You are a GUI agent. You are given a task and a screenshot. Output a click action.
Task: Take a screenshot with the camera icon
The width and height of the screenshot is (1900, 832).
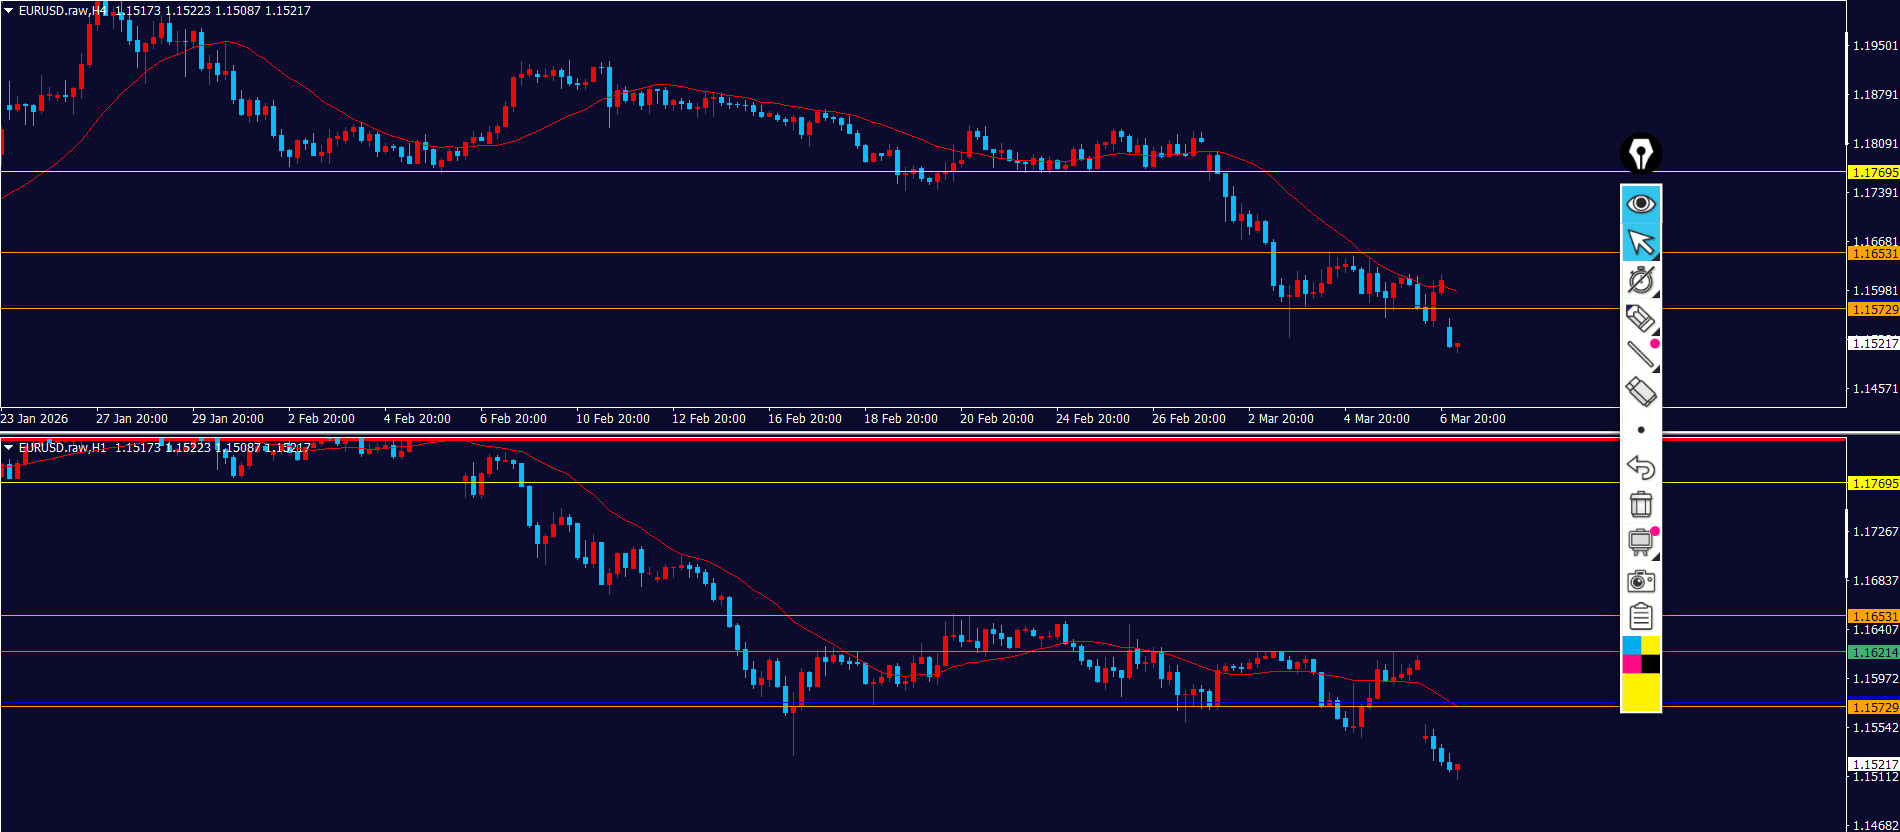pos(1640,580)
